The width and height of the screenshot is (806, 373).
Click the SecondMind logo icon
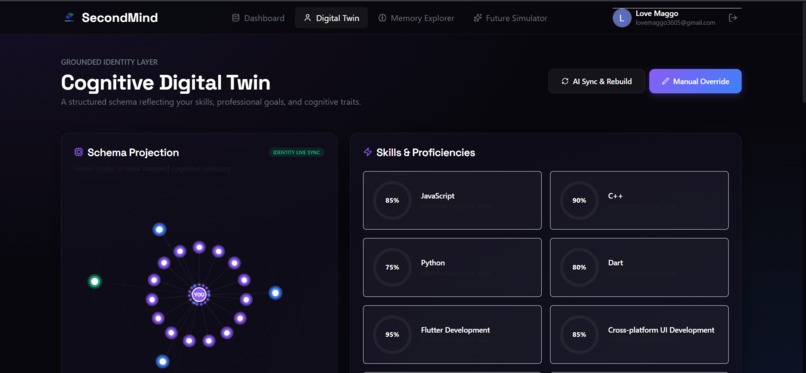pos(69,18)
